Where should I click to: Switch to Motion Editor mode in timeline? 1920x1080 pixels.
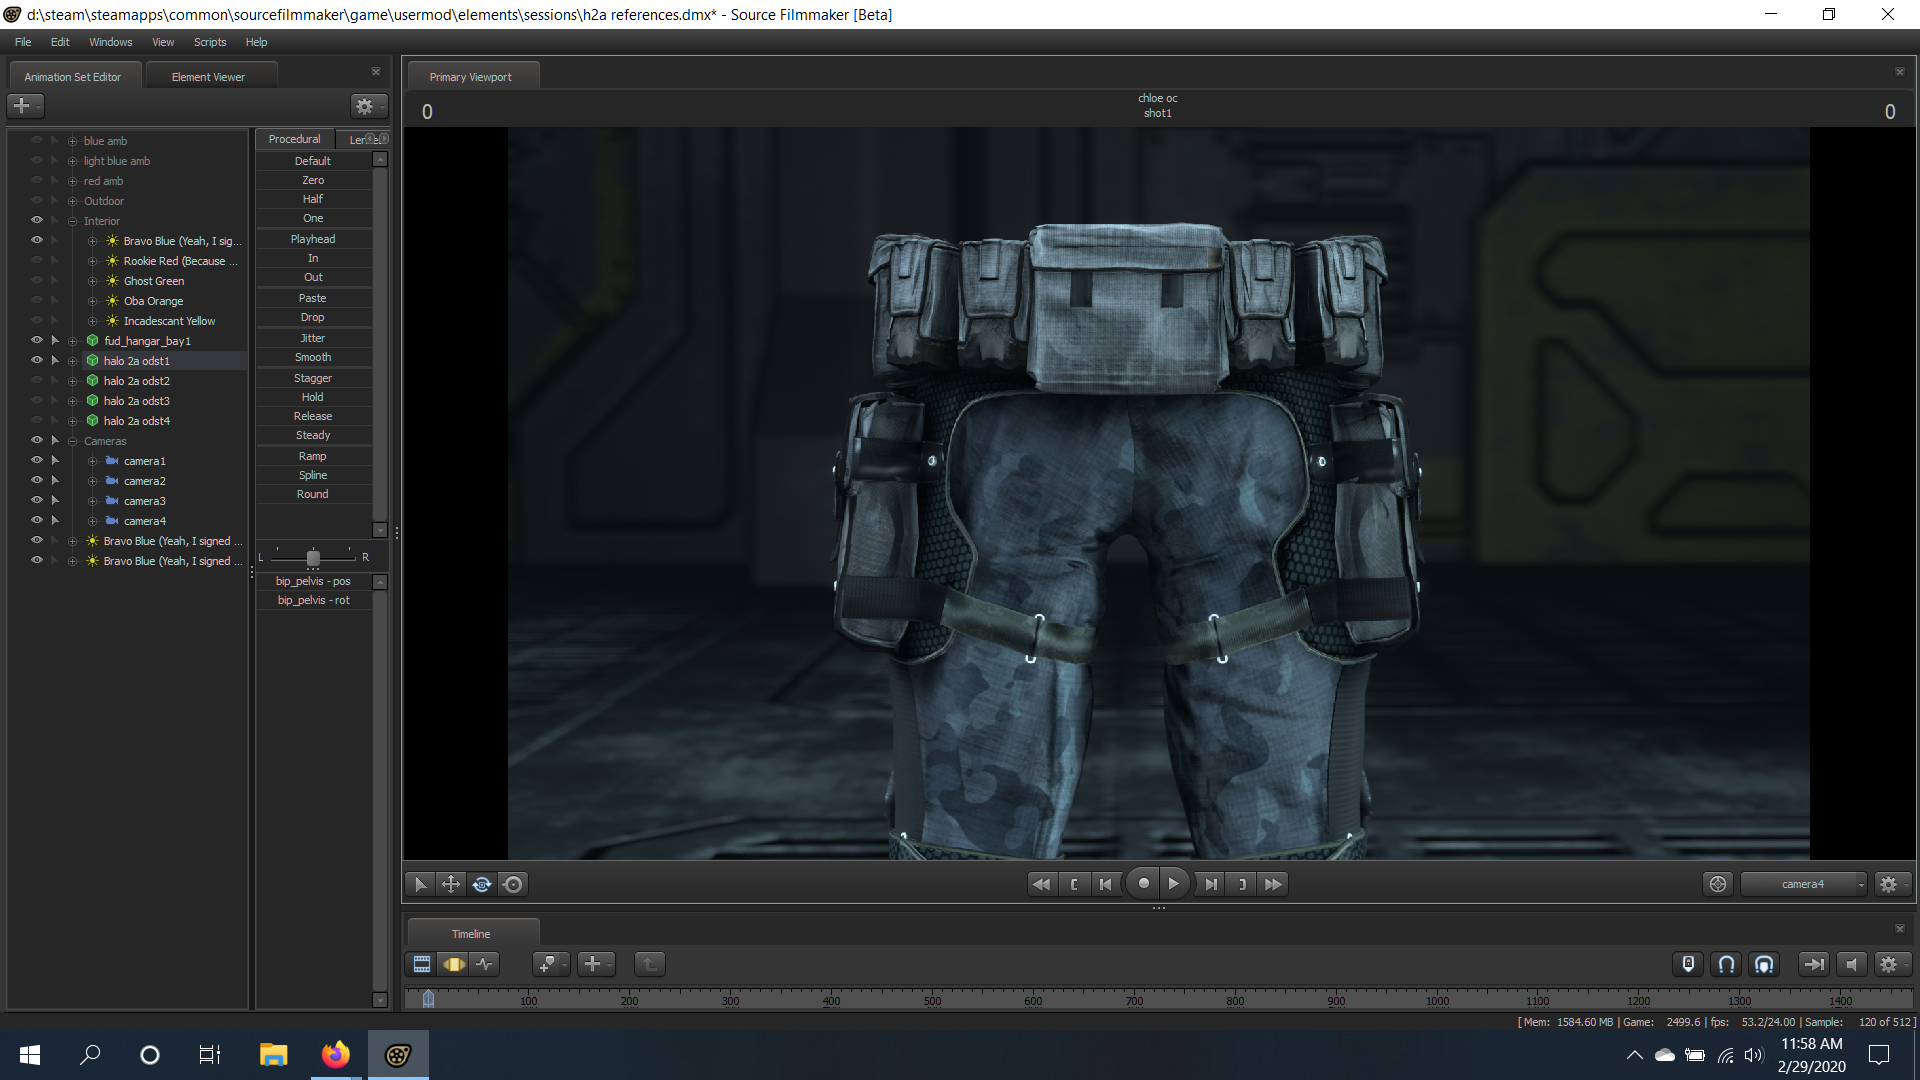point(454,964)
